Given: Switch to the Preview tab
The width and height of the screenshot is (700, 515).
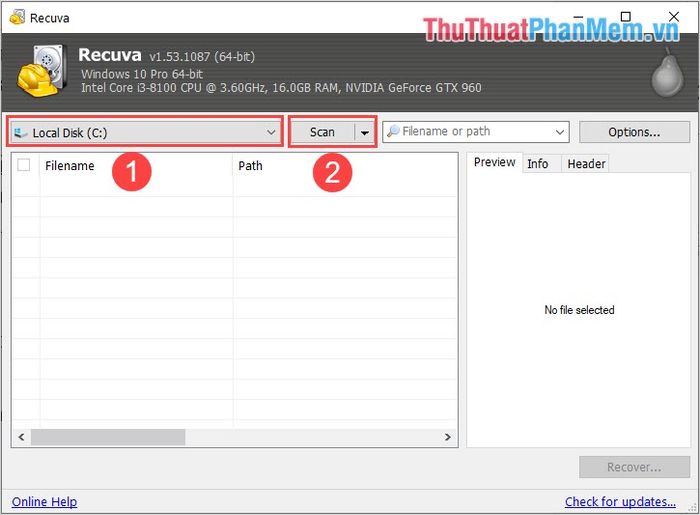Looking at the screenshot, I should [494, 162].
